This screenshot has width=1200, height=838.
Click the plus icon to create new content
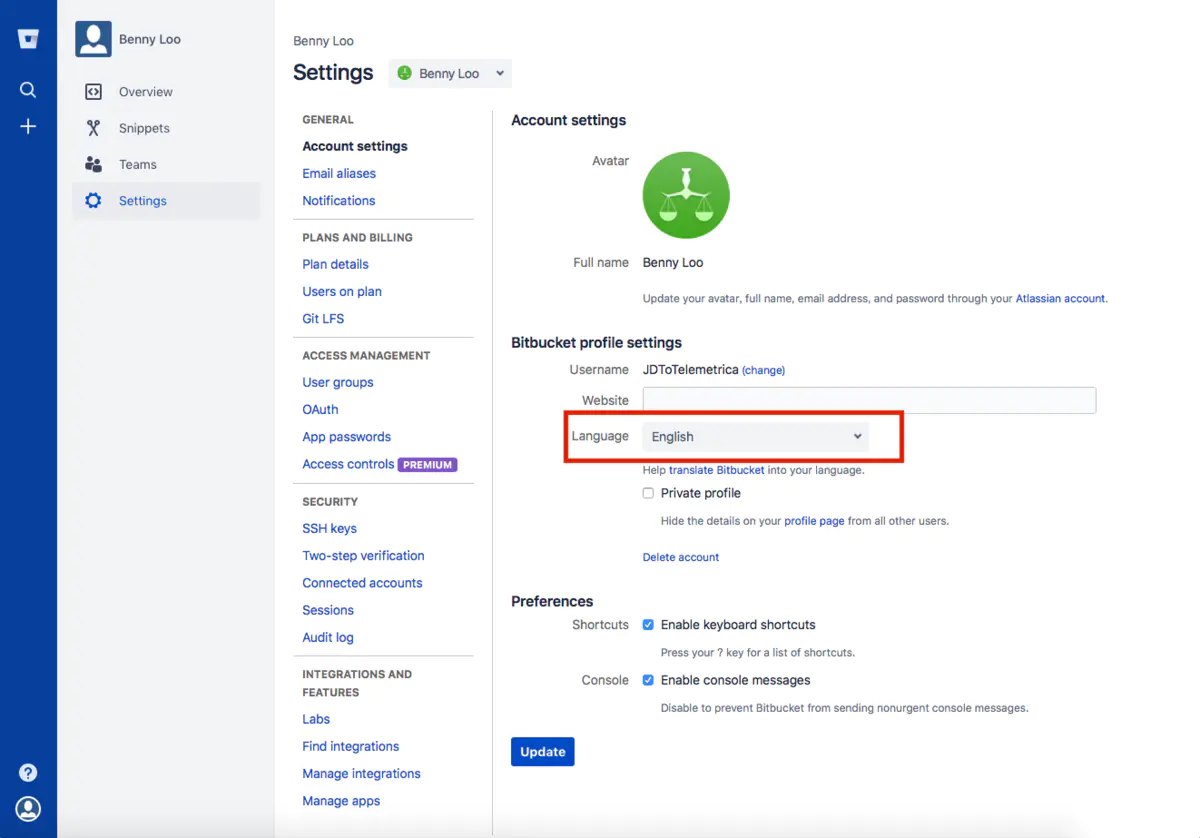coord(28,126)
